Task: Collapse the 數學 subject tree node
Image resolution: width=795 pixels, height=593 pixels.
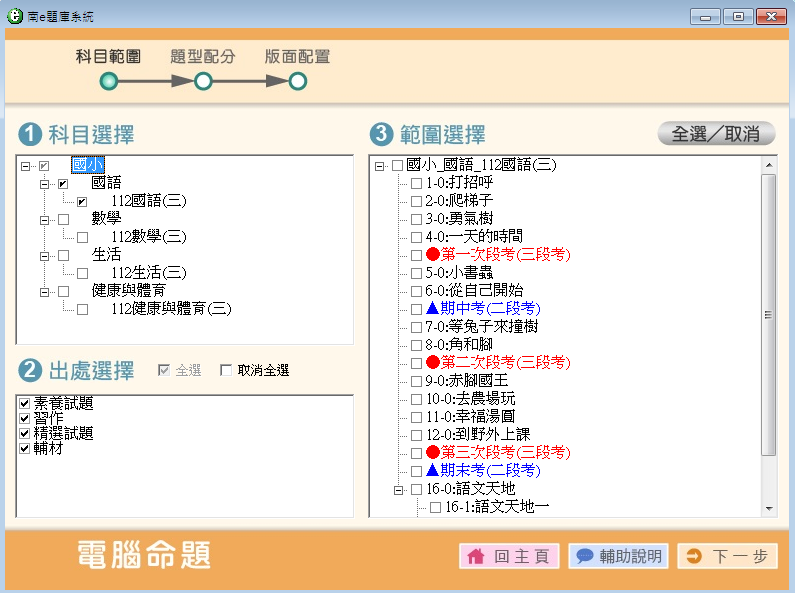Action: click(x=44, y=219)
